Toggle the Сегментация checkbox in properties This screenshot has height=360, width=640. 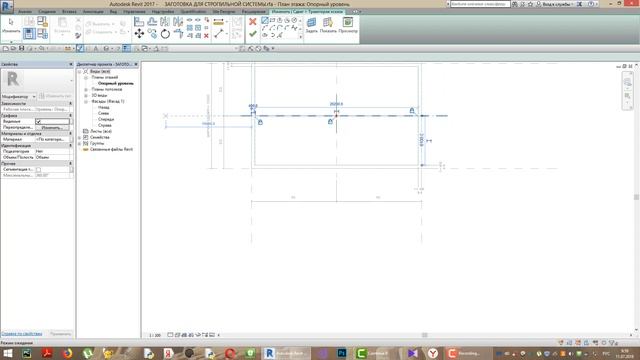(x=38, y=169)
